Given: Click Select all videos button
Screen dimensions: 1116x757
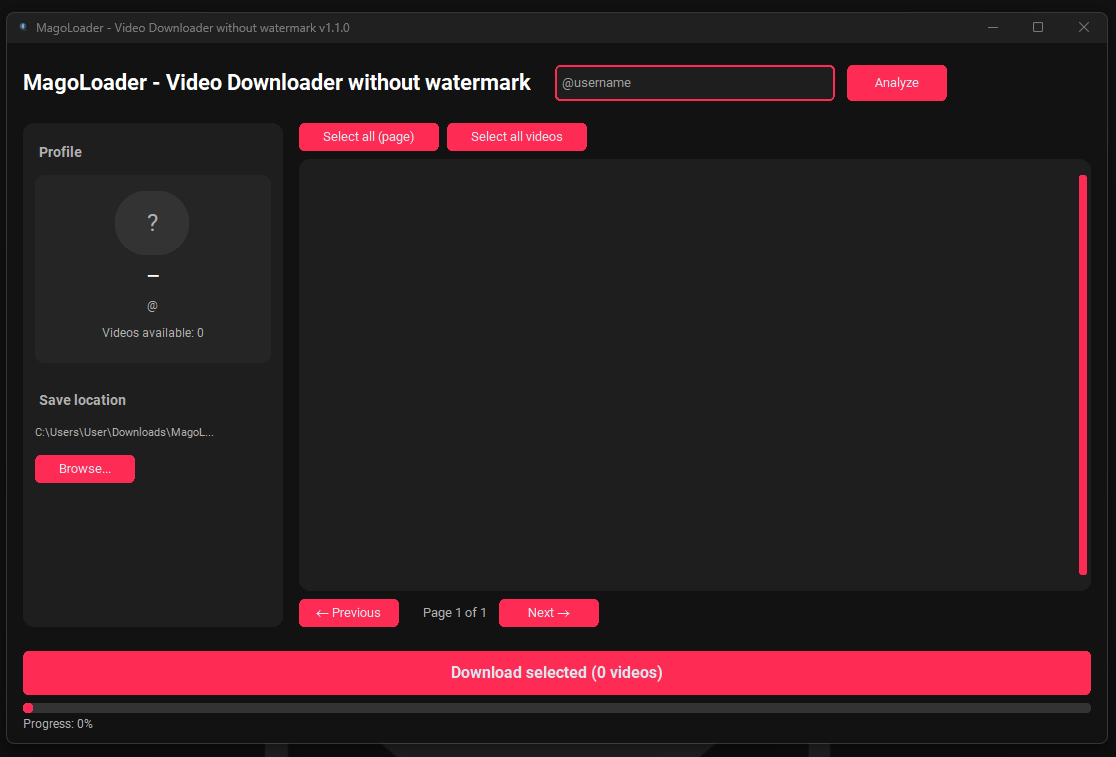Looking at the screenshot, I should tap(517, 137).
